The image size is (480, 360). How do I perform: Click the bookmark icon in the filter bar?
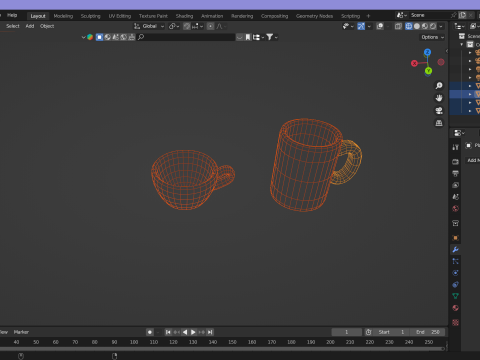point(248,37)
